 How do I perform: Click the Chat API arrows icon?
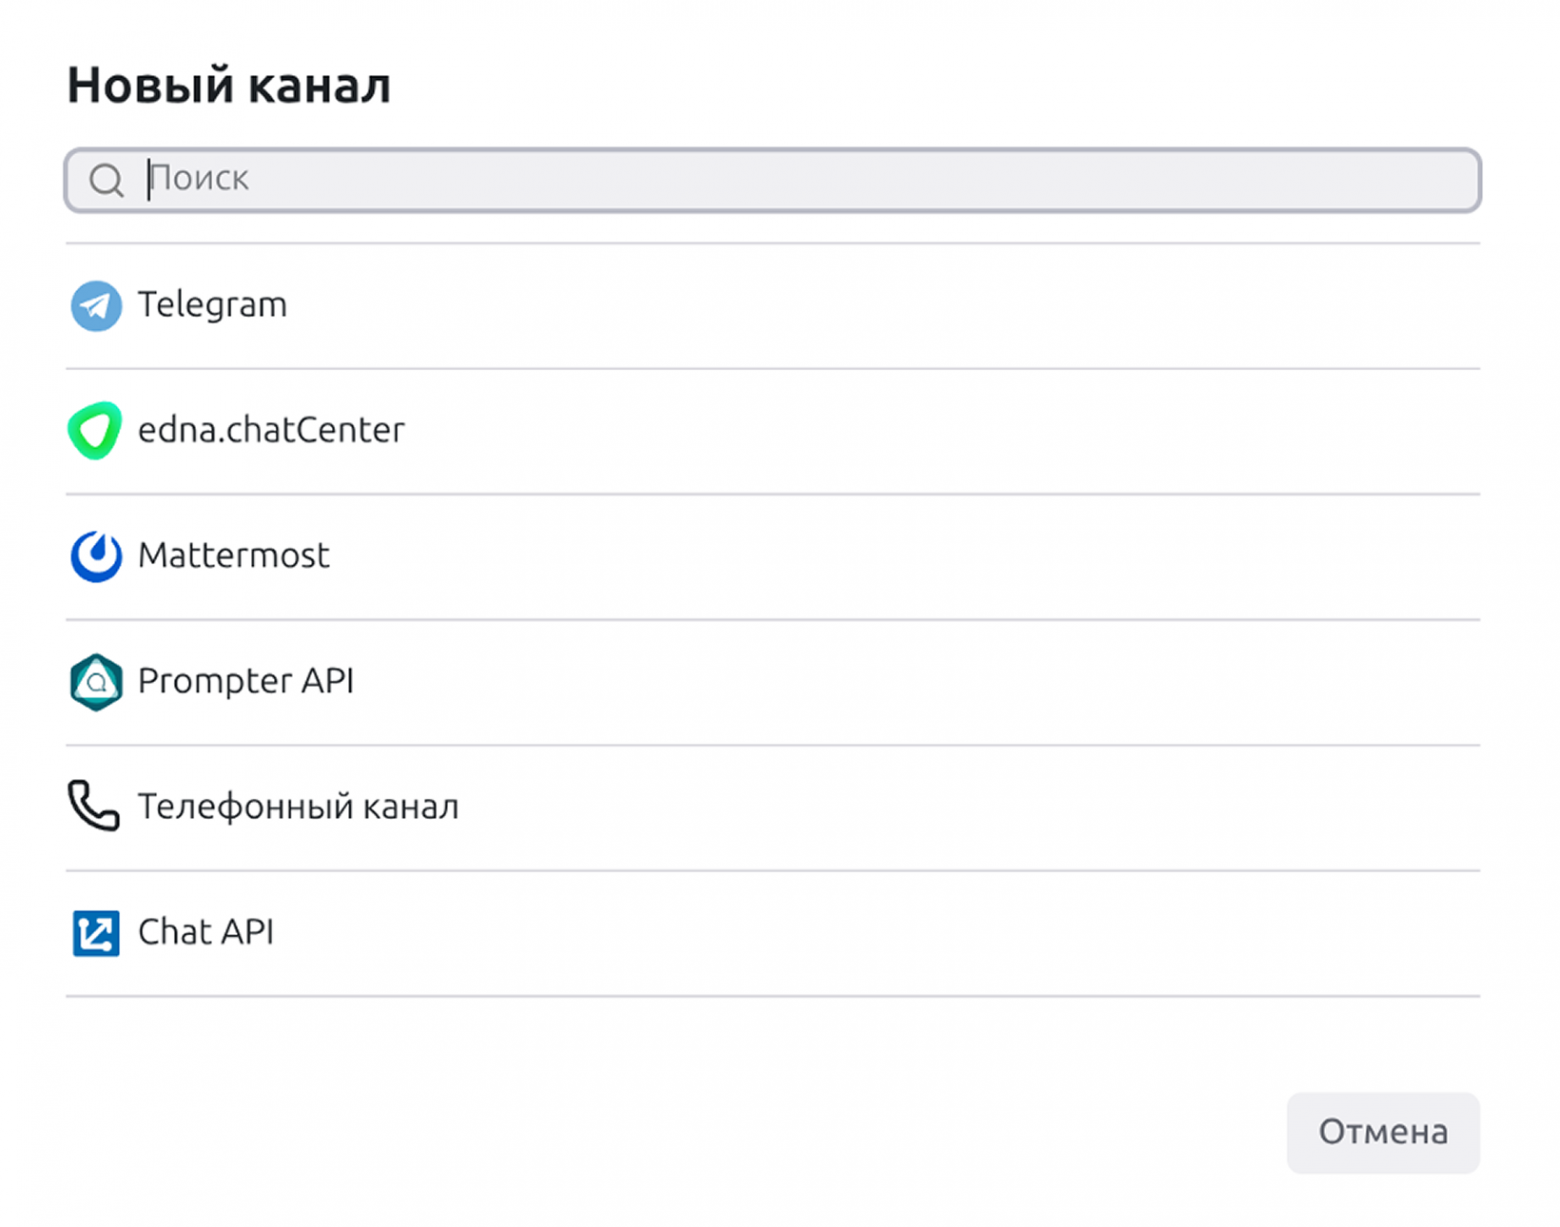pyautogui.click(x=94, y=932)
